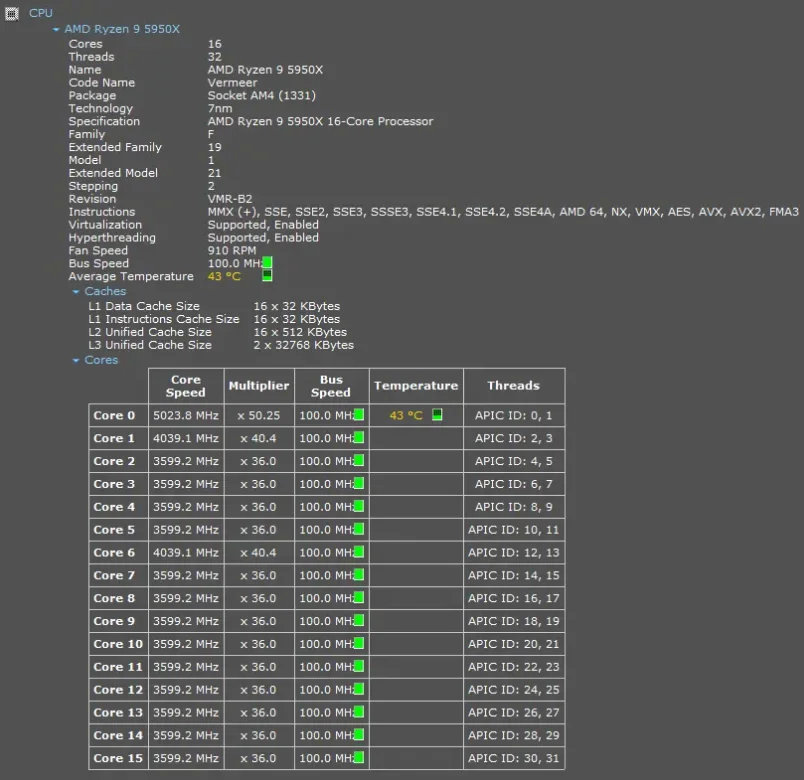Image resolution: width=804 pixels, height=780 pixels.
Task: Click Core 1 bus speed graph icon
Action: click(359, 437)
